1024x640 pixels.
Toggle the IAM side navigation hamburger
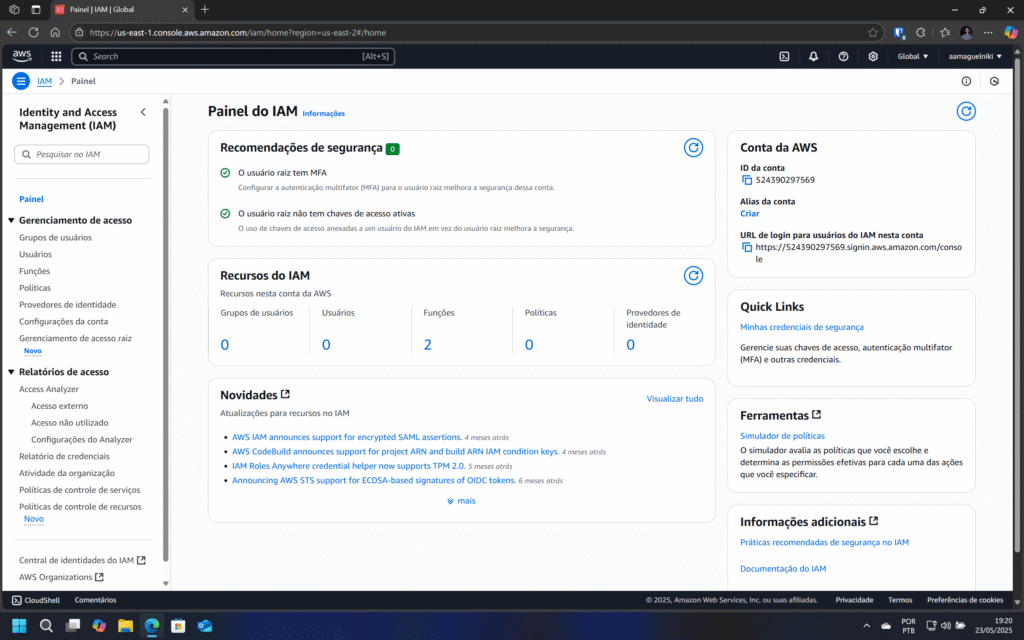click(x=21, y=81)
